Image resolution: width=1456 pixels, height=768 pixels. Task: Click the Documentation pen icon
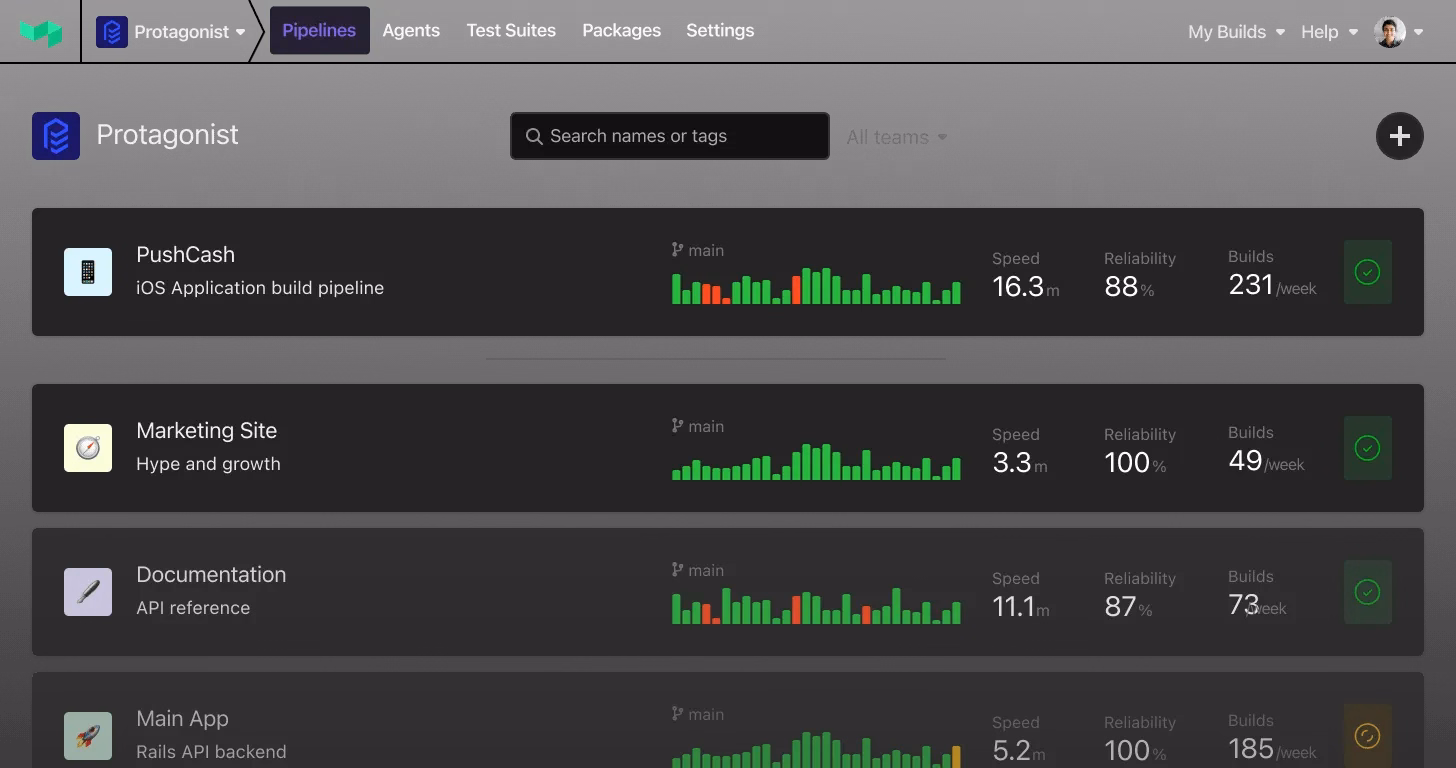pyautogui.click(x=88, y=592)
